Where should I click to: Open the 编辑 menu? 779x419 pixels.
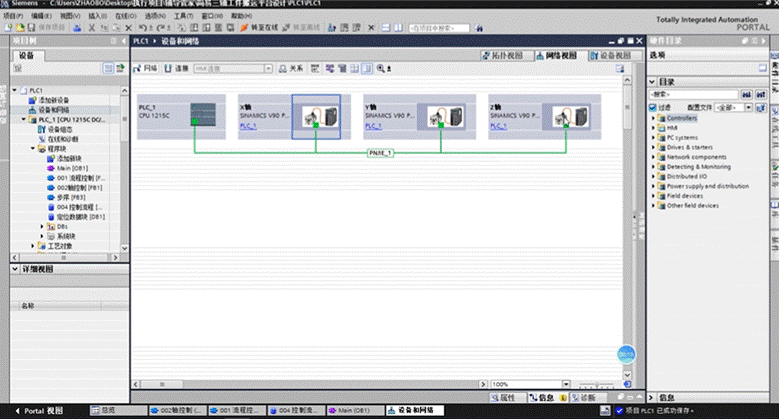point(41,16)
